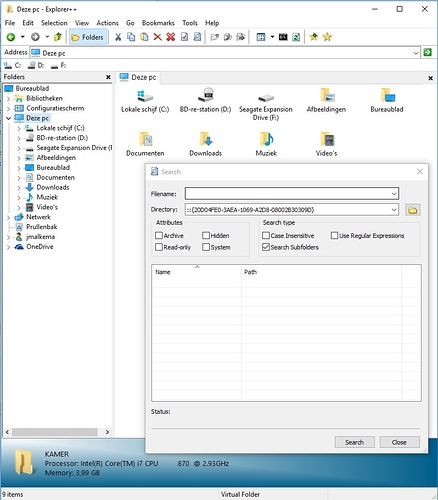
Task: Click the Refresh toolbar icon
Action: (296, 37)
